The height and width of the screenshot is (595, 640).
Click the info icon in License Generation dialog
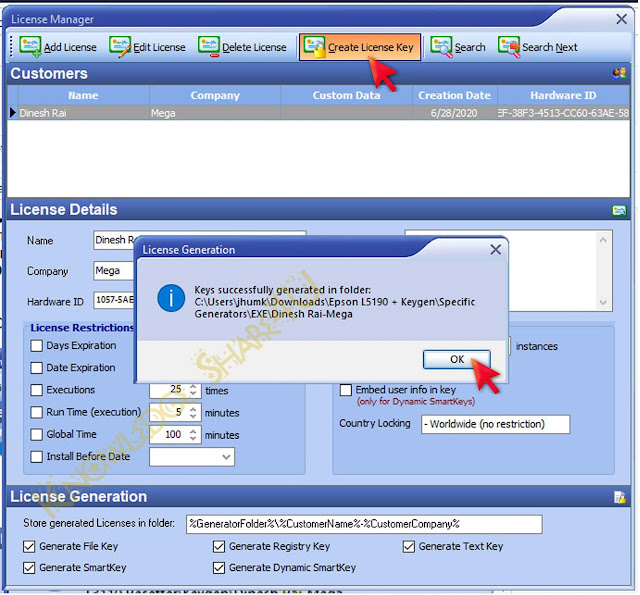click(x=171, y=298)
